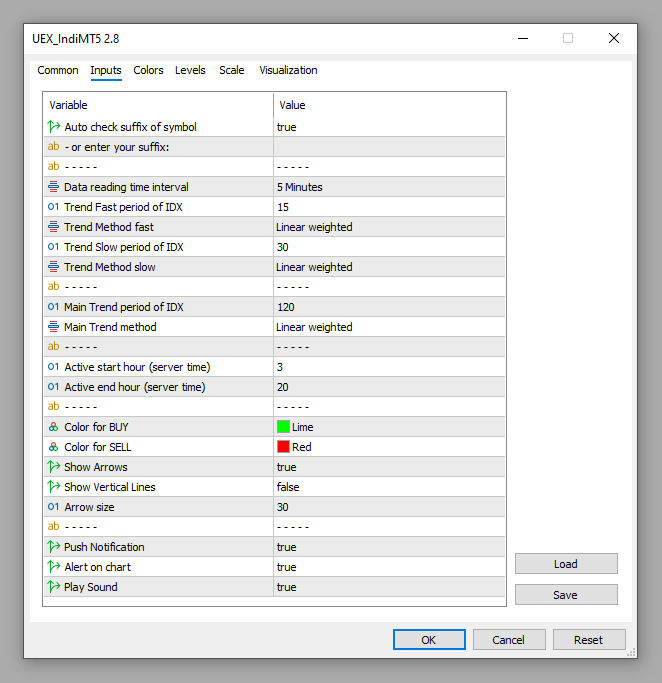Click the color icon next to Color for BUY

(54, 427)
